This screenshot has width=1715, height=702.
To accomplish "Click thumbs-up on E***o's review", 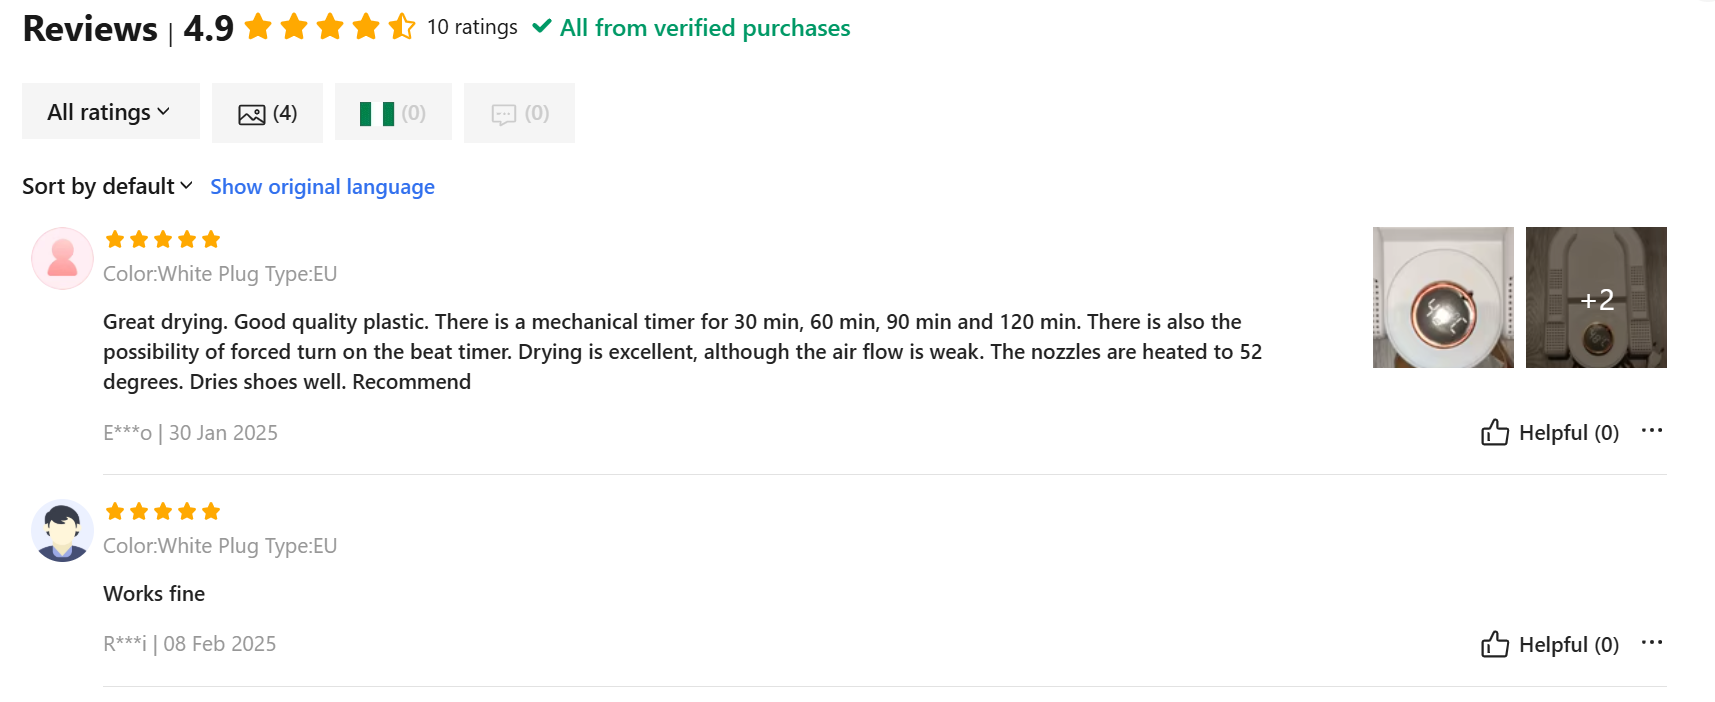I will click(x=1495, y=432).
